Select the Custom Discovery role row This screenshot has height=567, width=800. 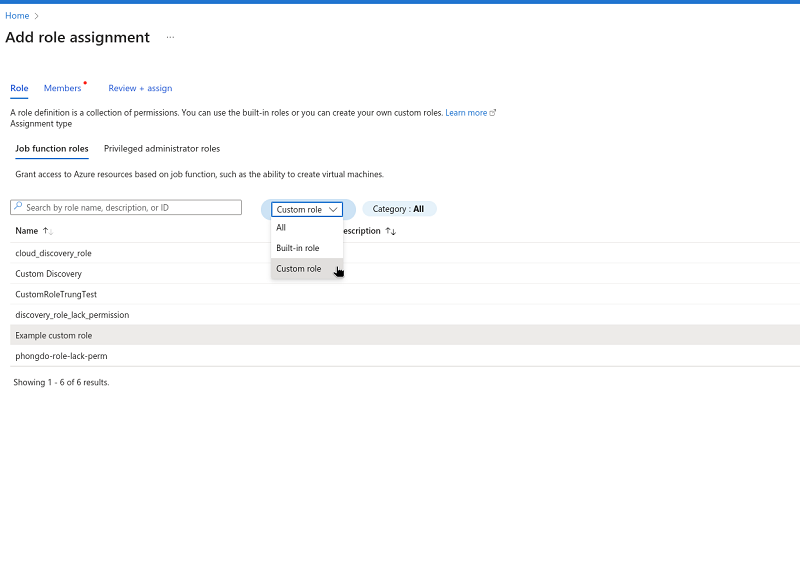click(x=49, y=274)
